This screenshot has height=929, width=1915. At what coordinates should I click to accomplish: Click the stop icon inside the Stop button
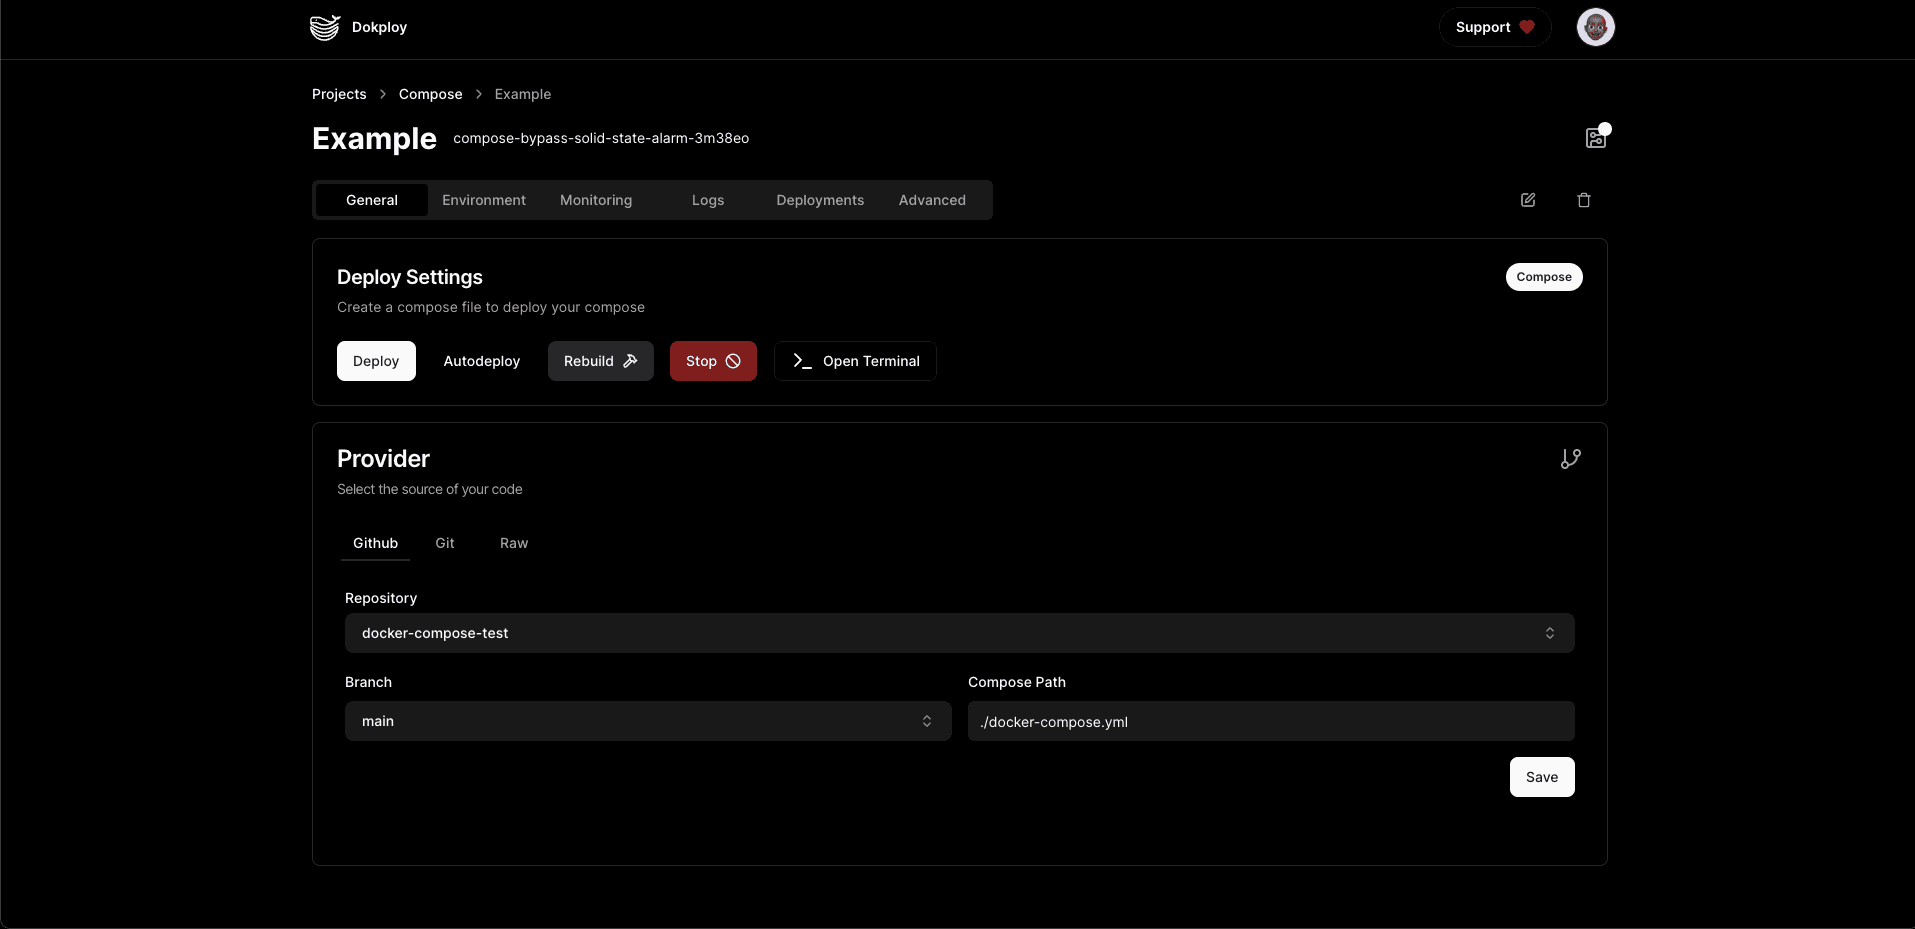pos(734,361)
